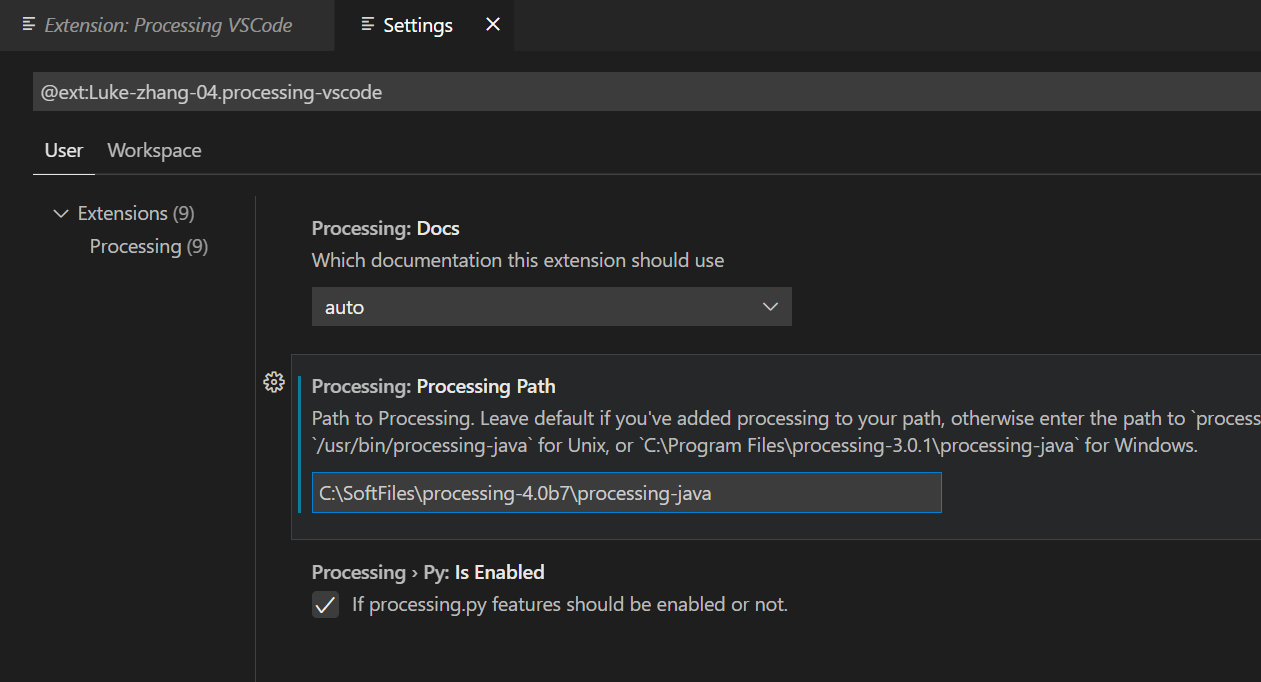The width and height of the screenshot is (1261, 682).
Task: Click the Processing Path text input
Action: click(626, 492)
